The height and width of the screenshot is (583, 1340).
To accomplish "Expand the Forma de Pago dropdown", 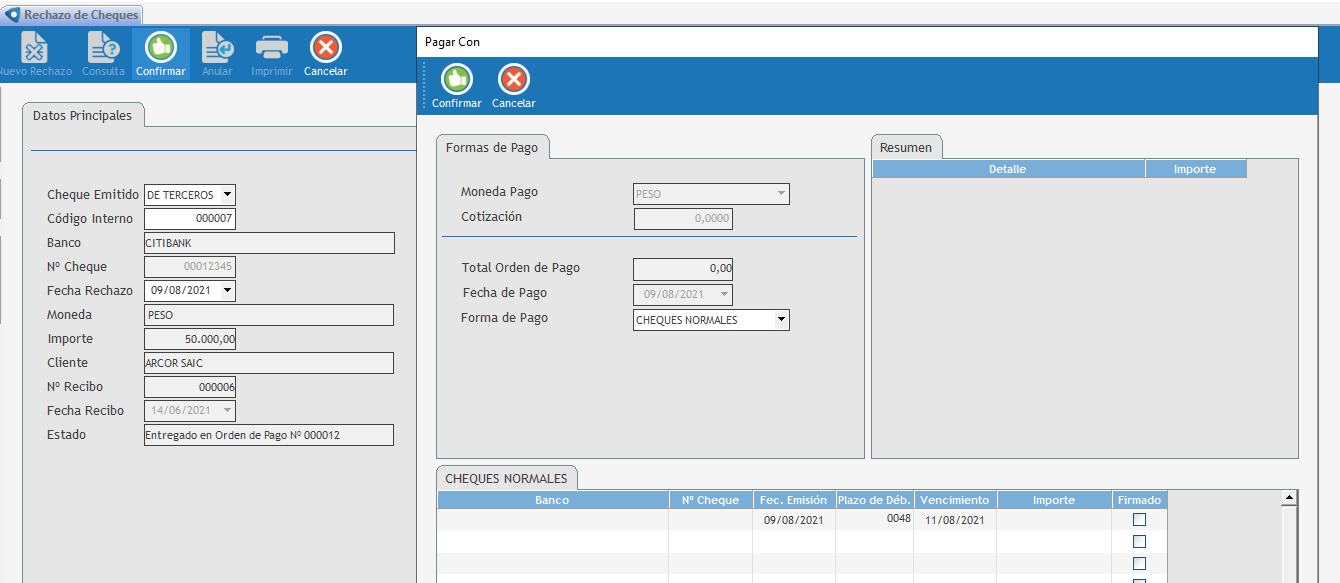I will (781, 320).
